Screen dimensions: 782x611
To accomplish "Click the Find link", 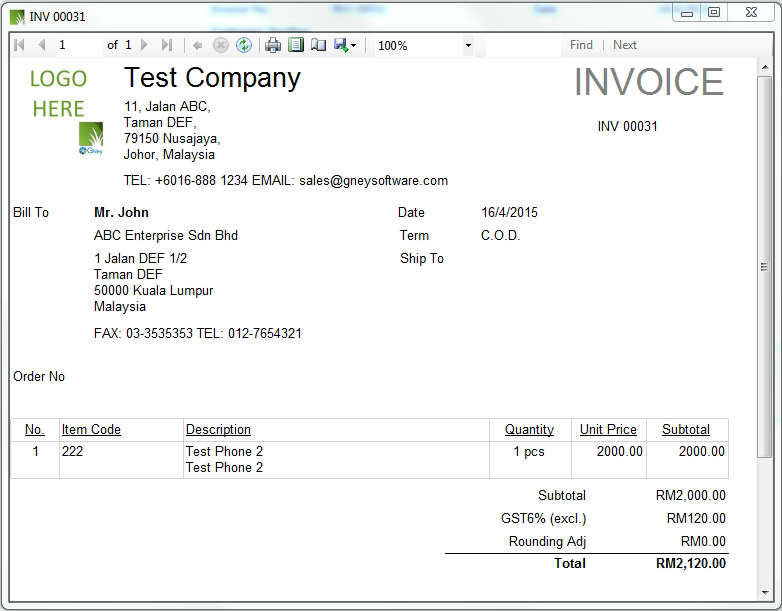I will tap(582, 45).
